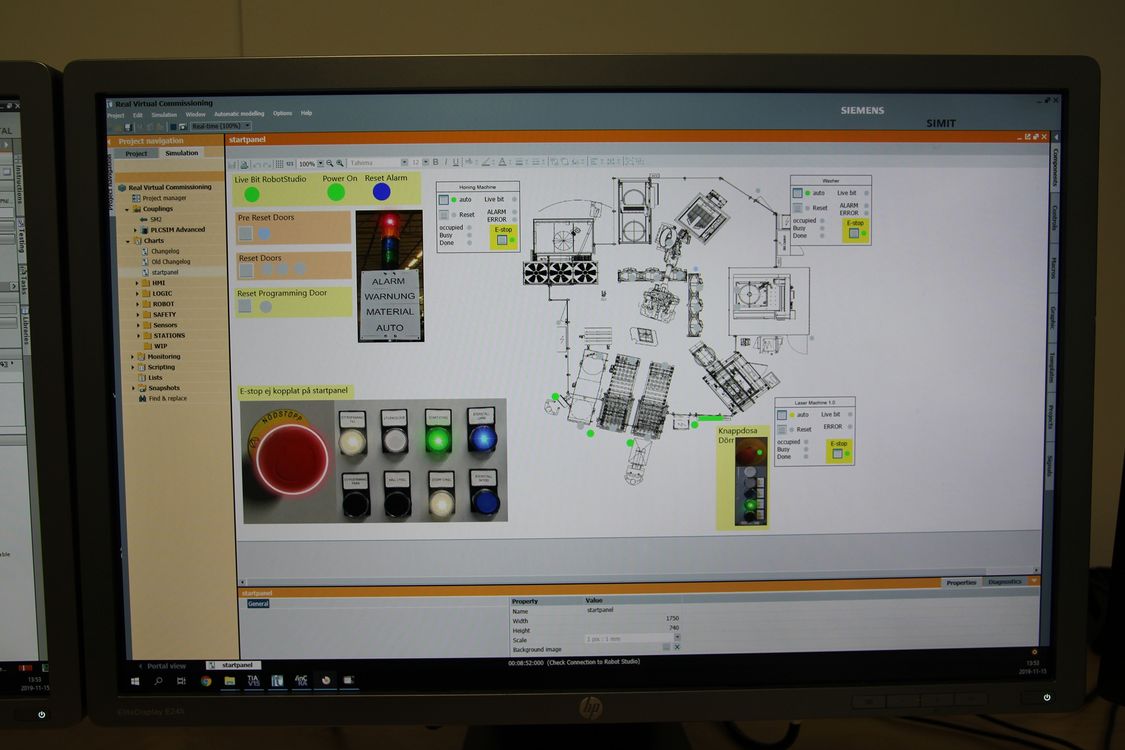Open the Controls side panel tab
This screenshot has width=1125, height=750.
point(1054,218)
